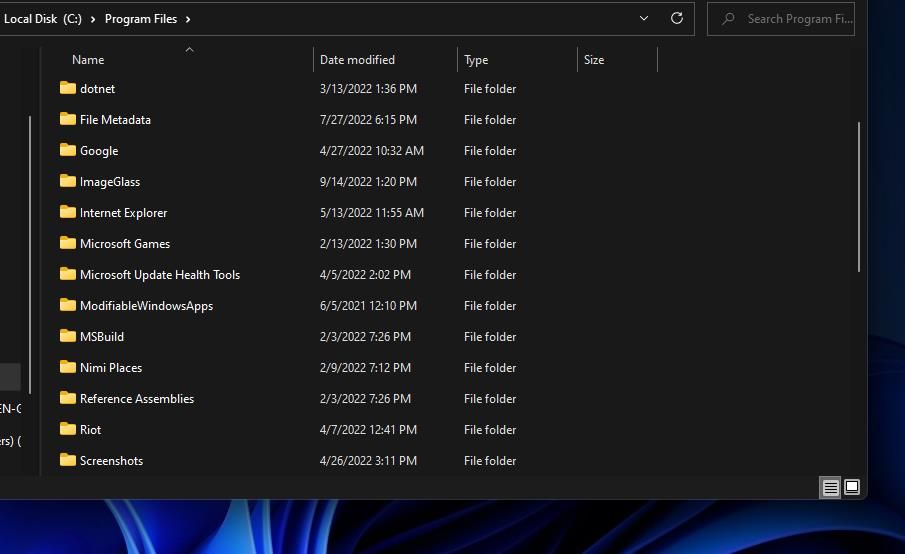
Task: Click the Microsoft Games folder icon
Action: pos(68,243)
